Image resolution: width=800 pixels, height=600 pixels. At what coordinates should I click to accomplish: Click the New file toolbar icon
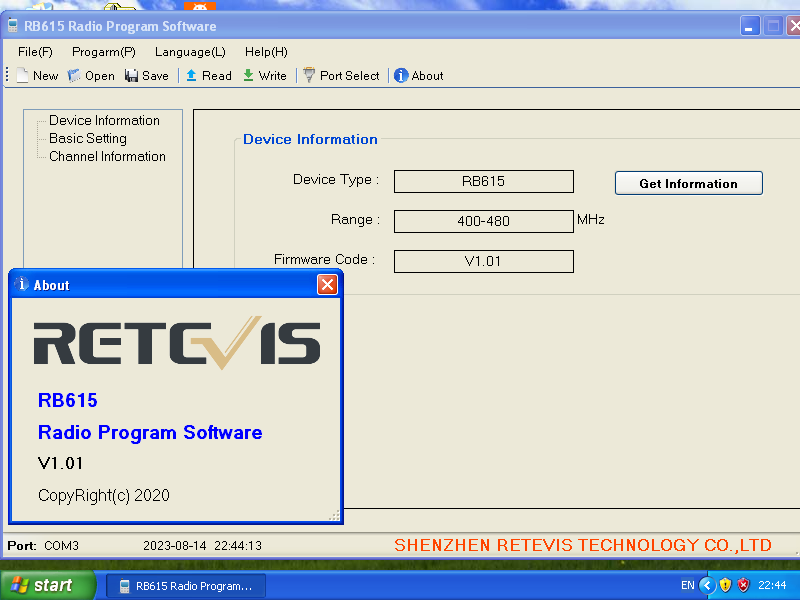click(22, 76)
